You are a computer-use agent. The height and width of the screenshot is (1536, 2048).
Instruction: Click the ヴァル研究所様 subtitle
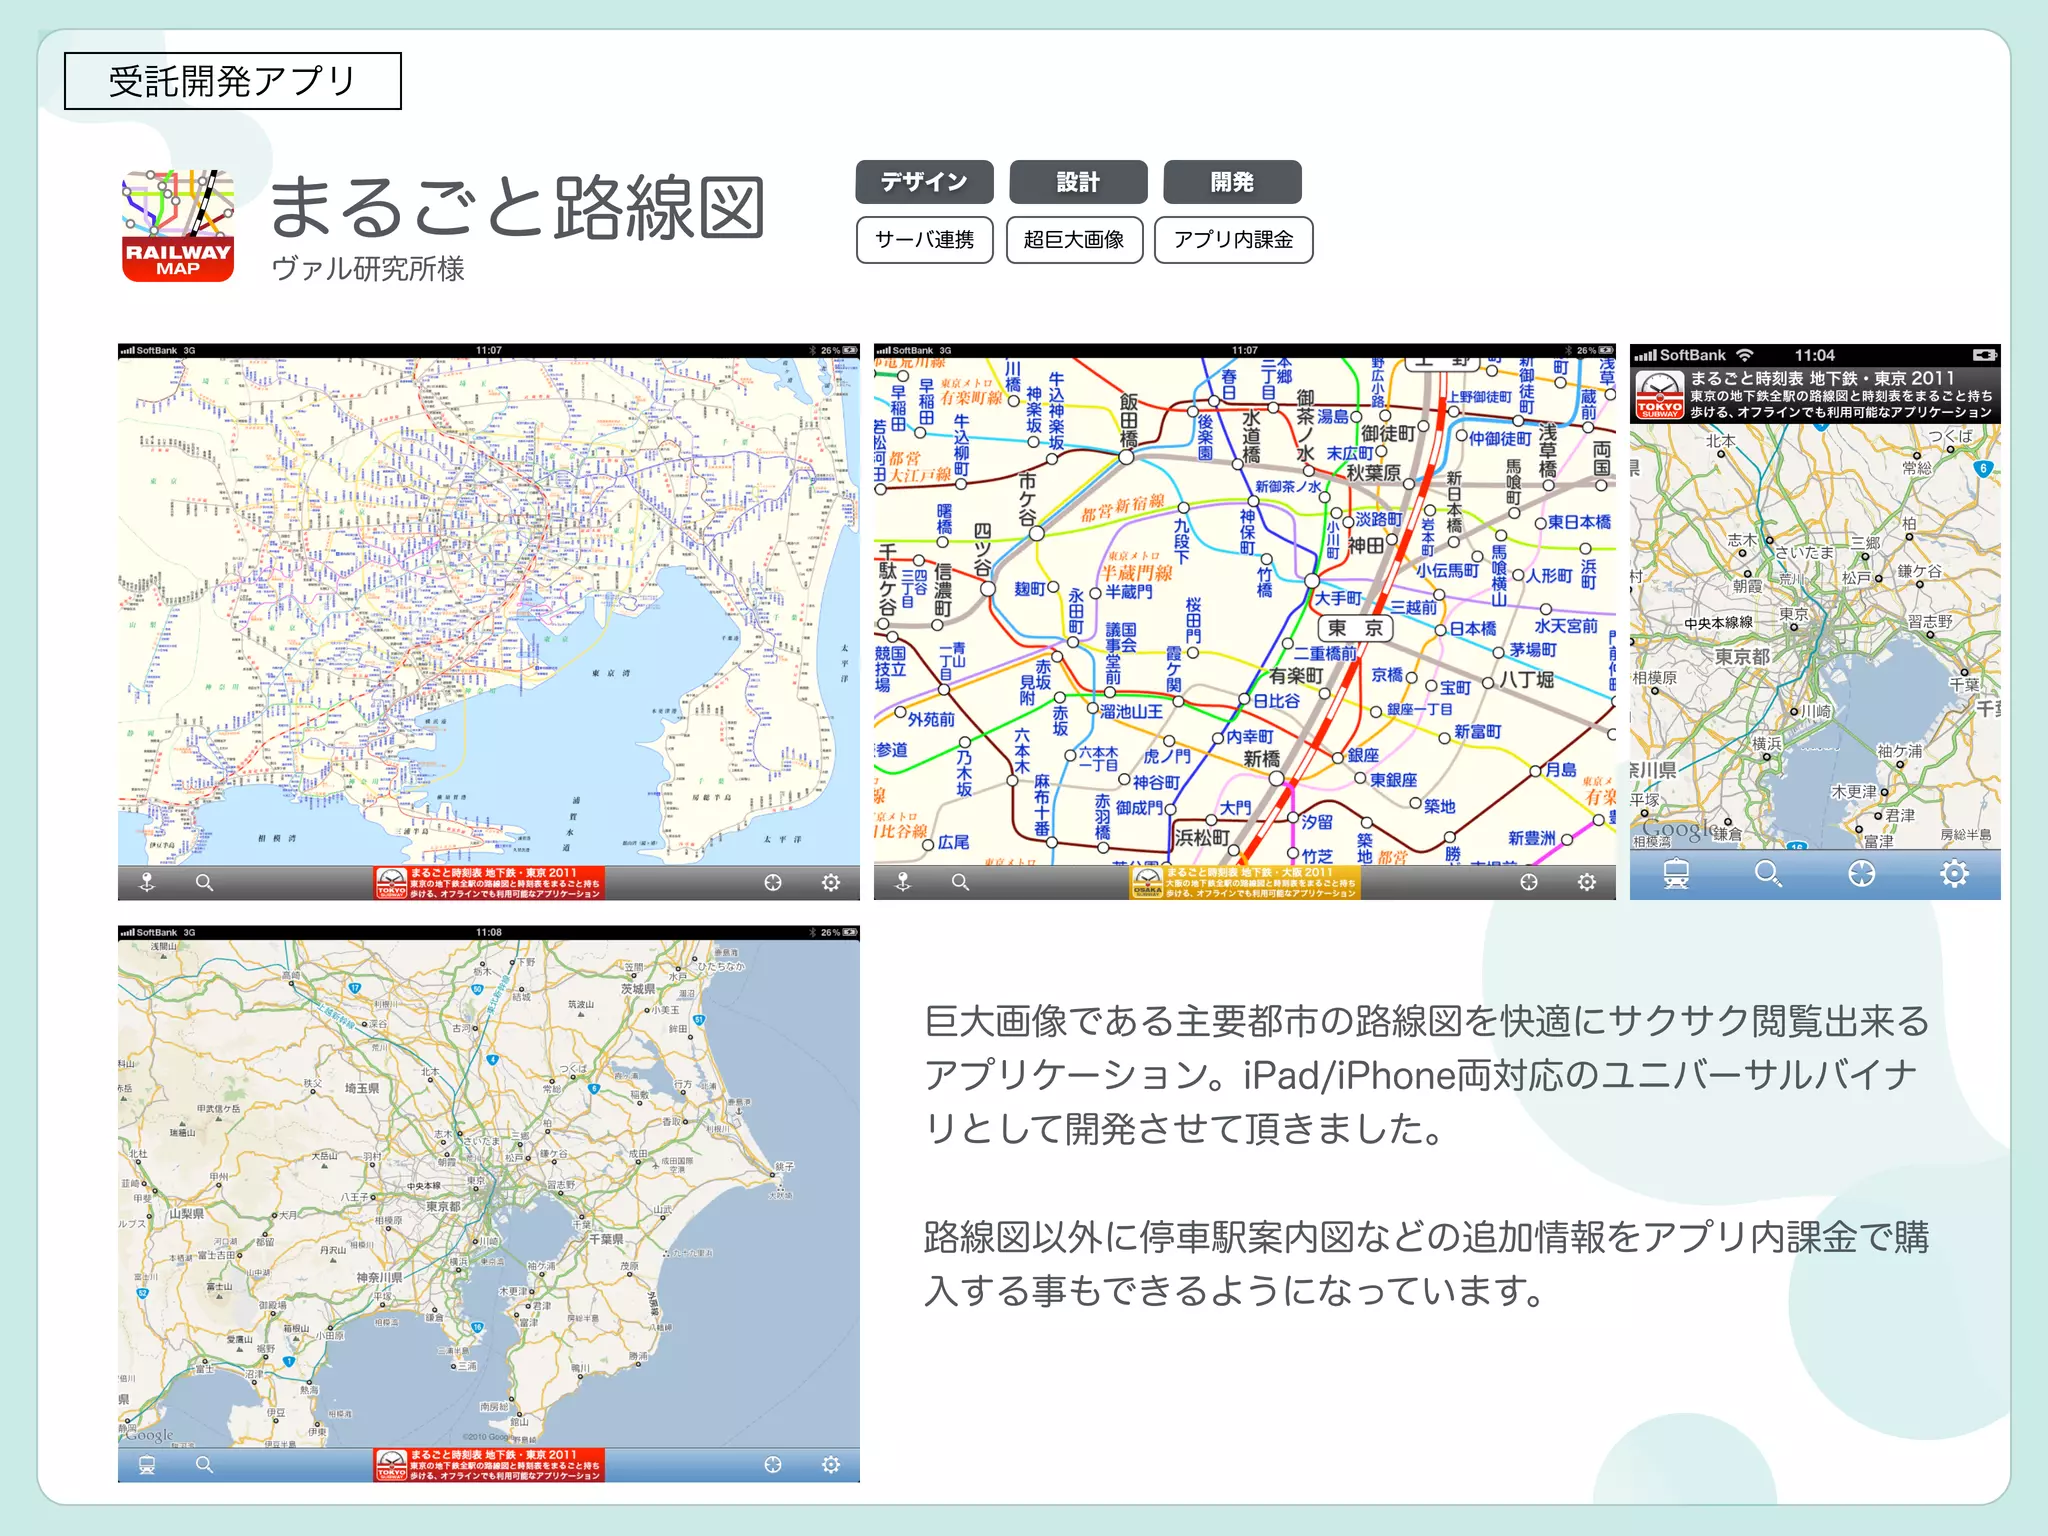coord(368,269)
